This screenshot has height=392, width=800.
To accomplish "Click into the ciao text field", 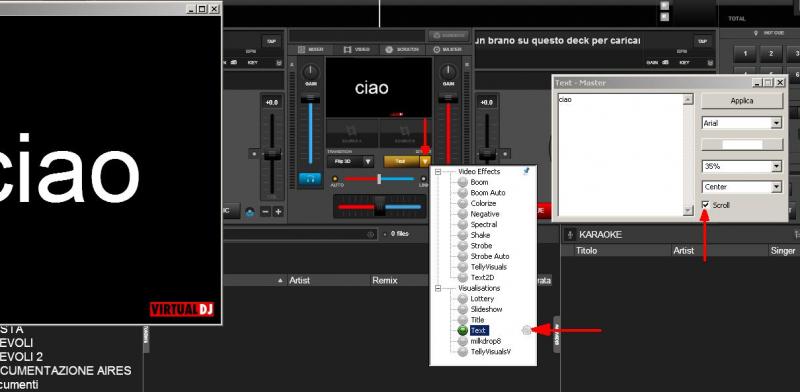I will [620, 155].
